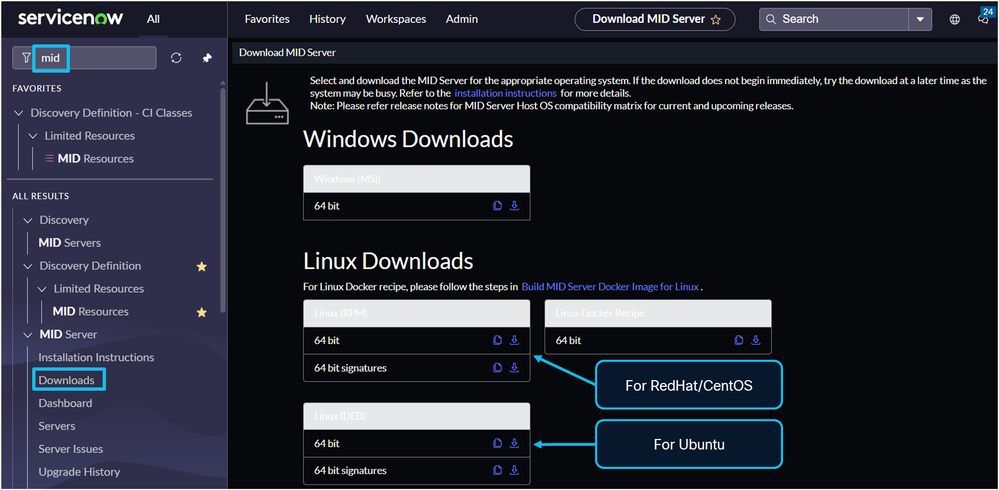Copy link for Linux (DEB) 64 bit signatures

[498, 470]
